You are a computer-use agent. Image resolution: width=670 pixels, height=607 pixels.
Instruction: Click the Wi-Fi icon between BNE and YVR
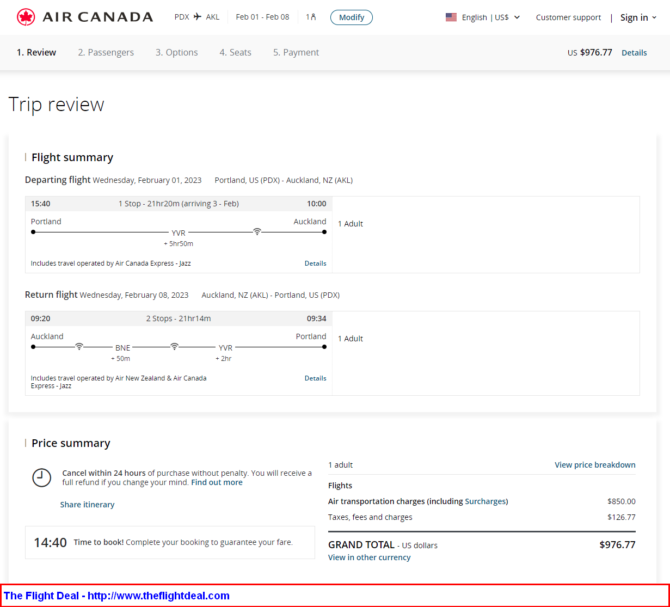(x=174, y=346)
